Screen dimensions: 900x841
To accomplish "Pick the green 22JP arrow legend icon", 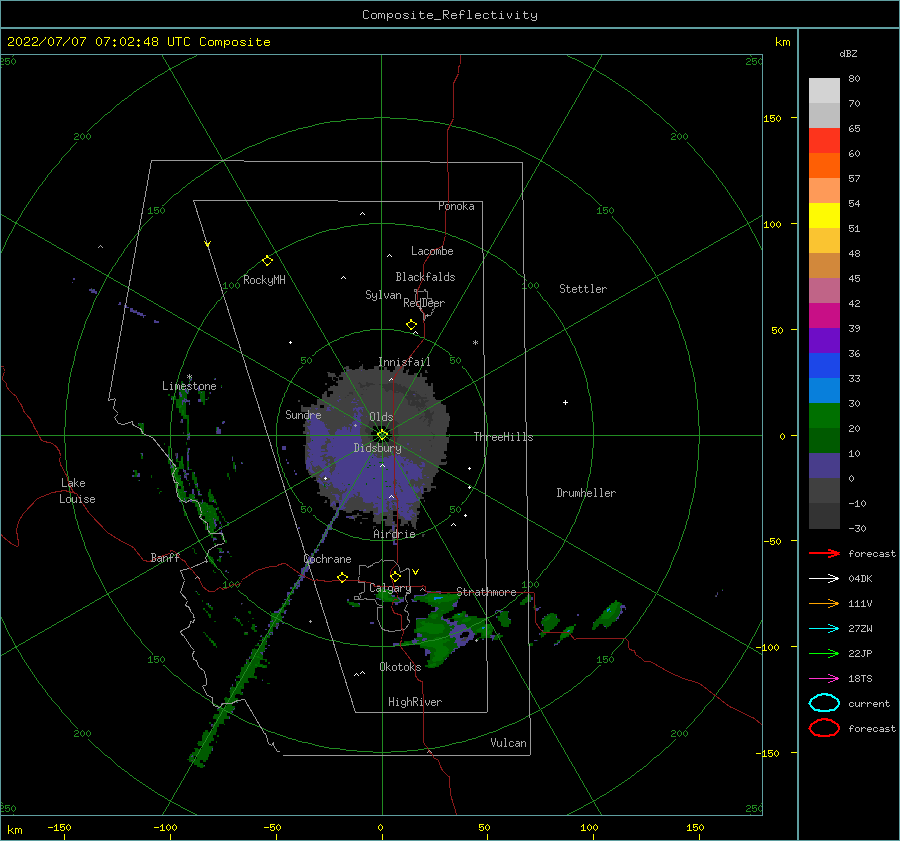I will pos(824,653).
